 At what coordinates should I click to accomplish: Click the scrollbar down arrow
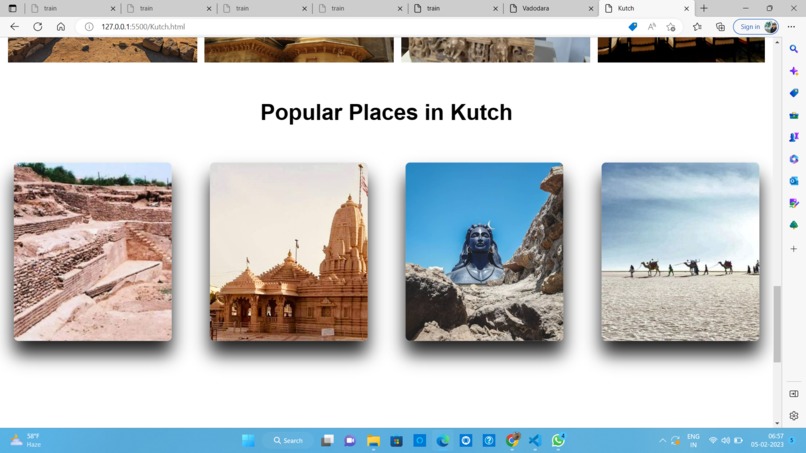click(777, 423)
